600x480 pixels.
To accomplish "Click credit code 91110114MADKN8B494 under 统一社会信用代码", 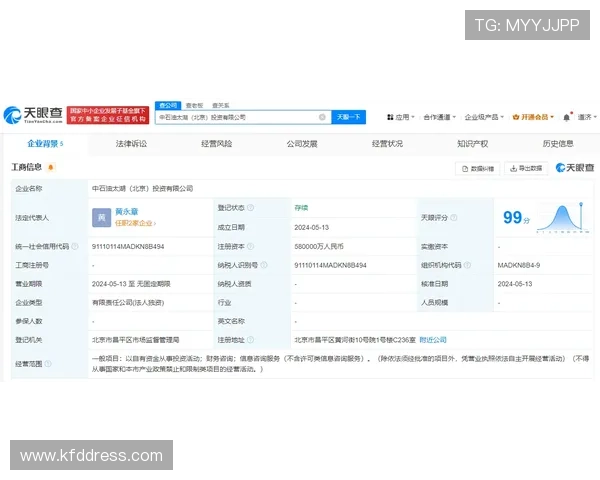I will click(128, 247).
